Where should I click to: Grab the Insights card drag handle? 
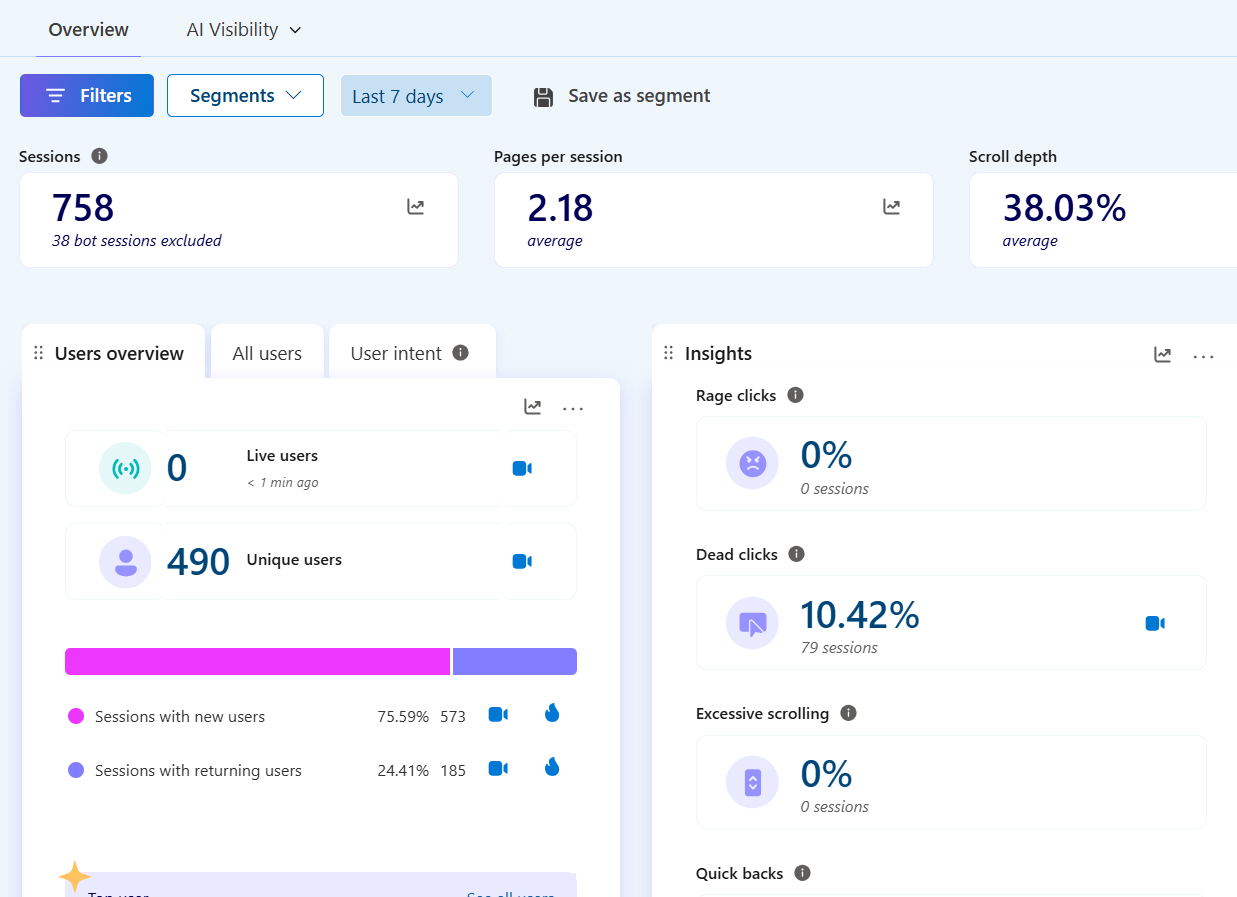tap(669, 353)
